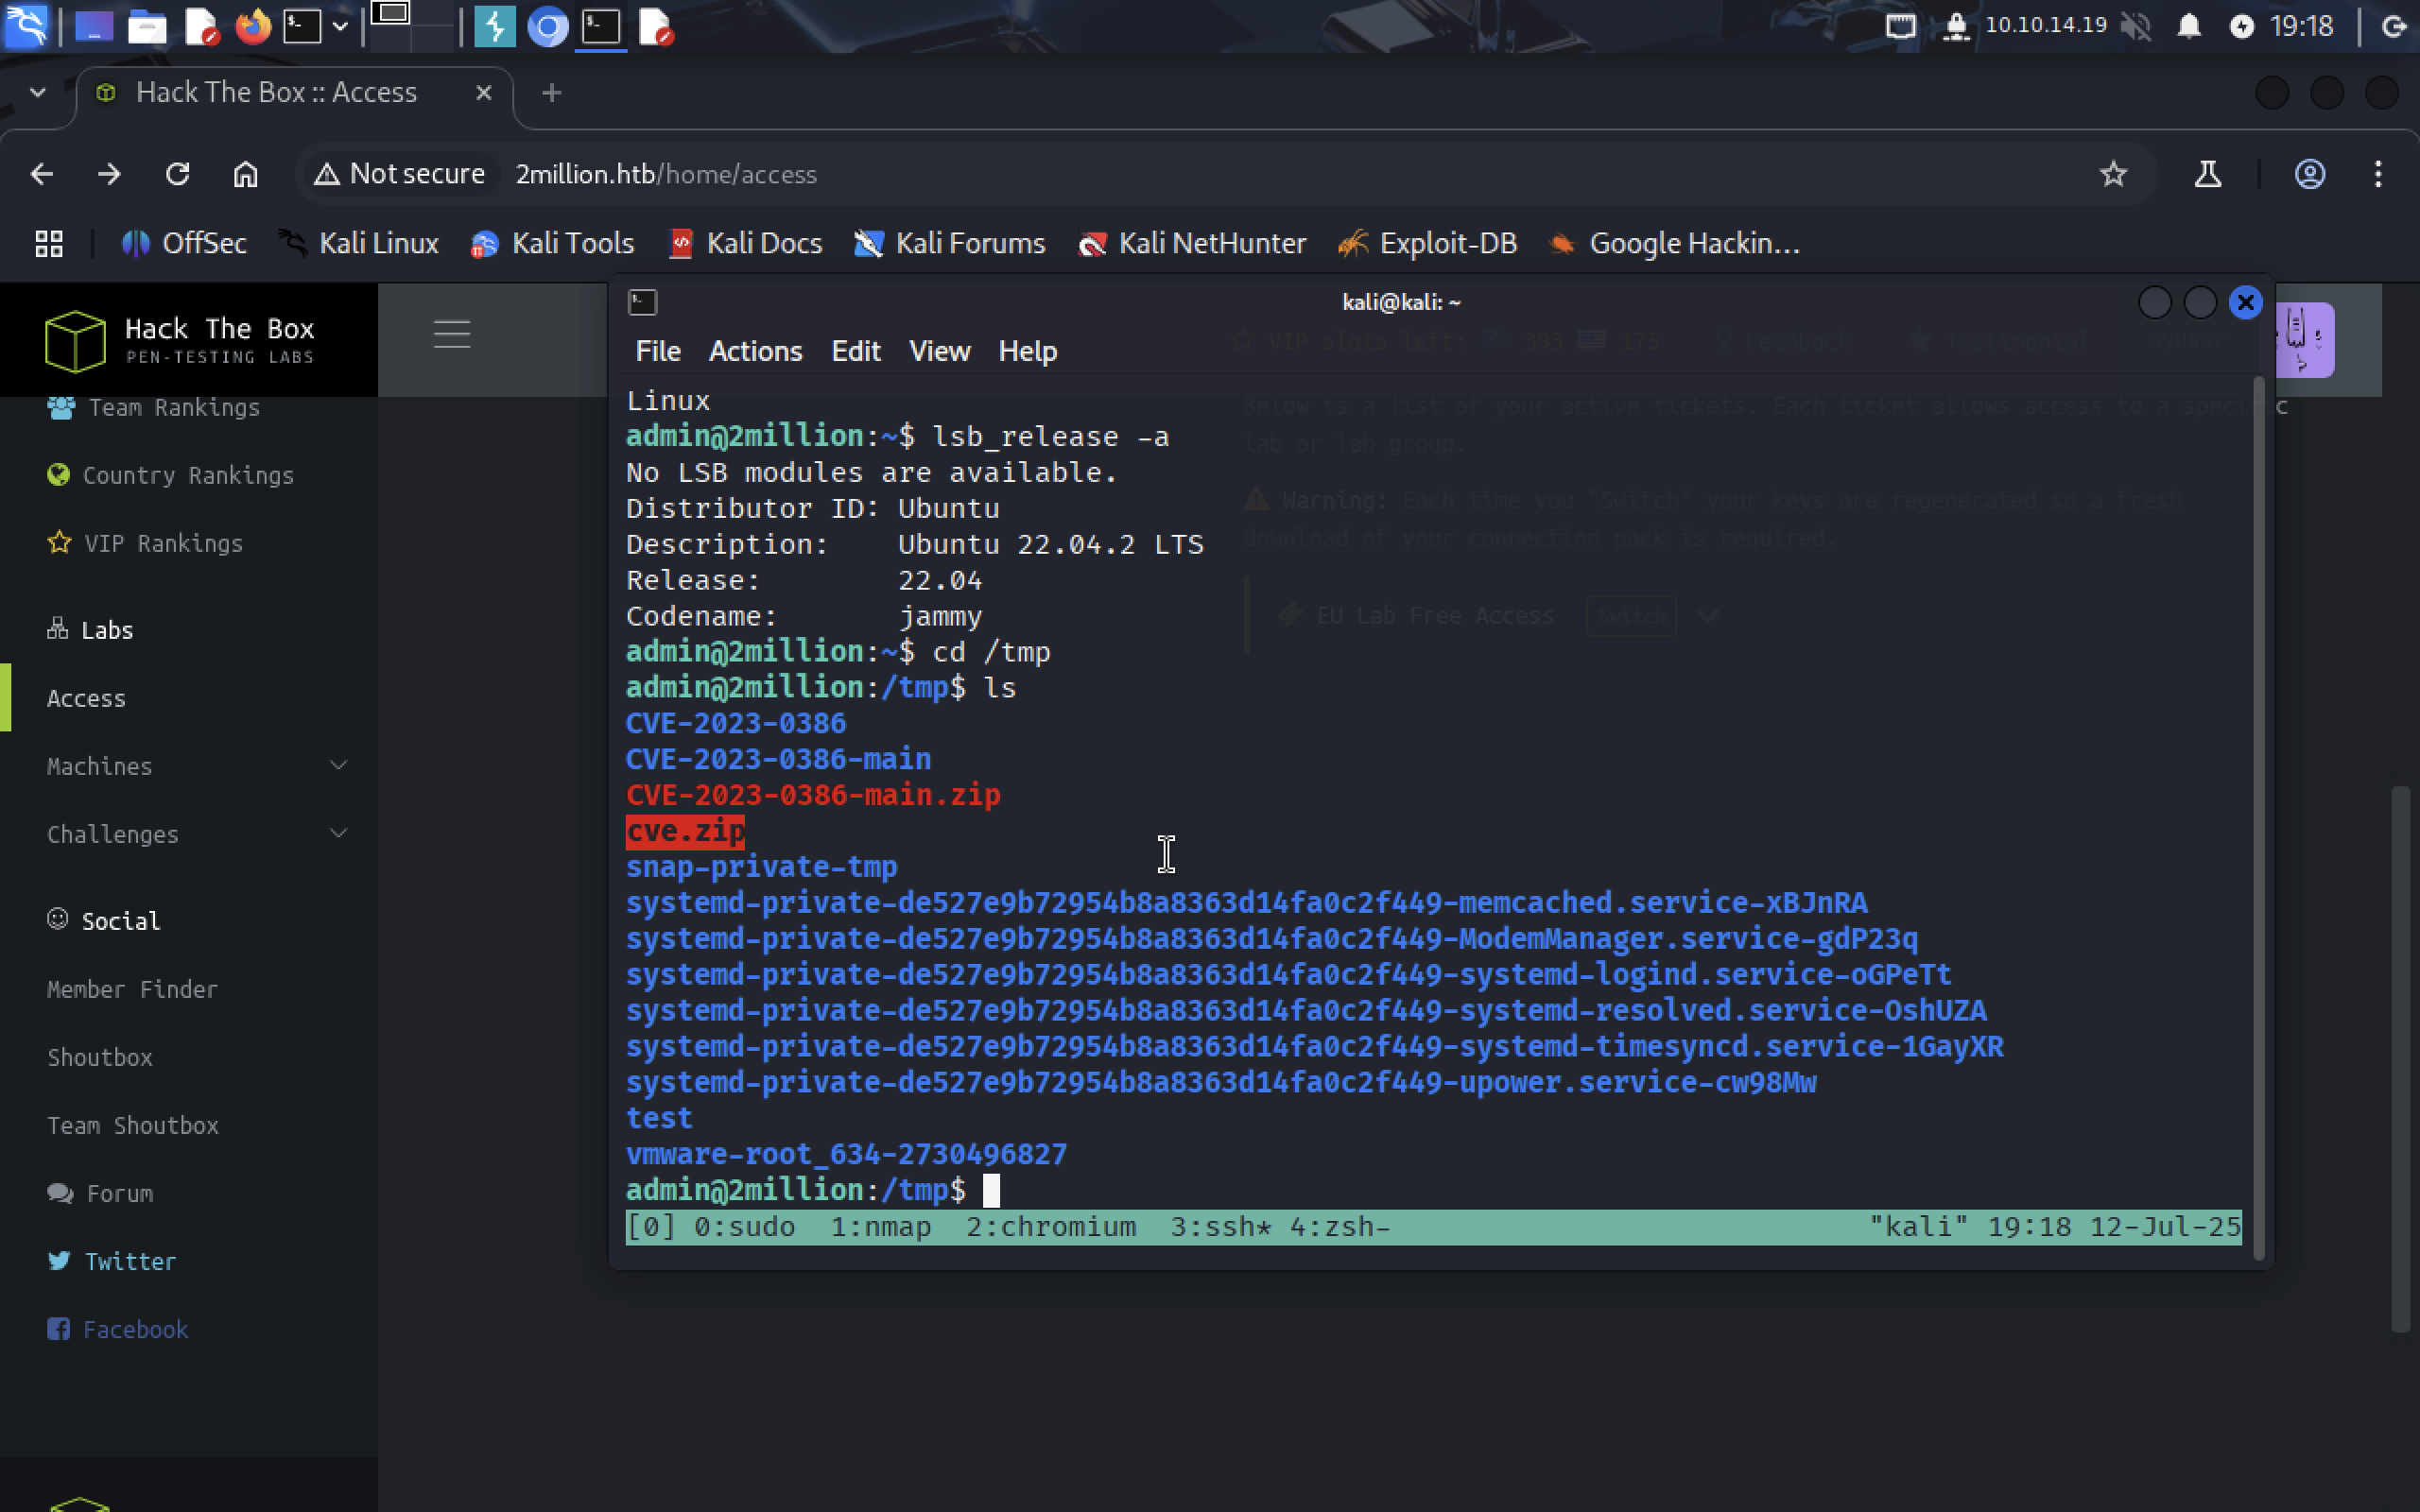Go back in browser history
The image size is (2420, 1512).
pyautogui.click(x=42, y=174)
